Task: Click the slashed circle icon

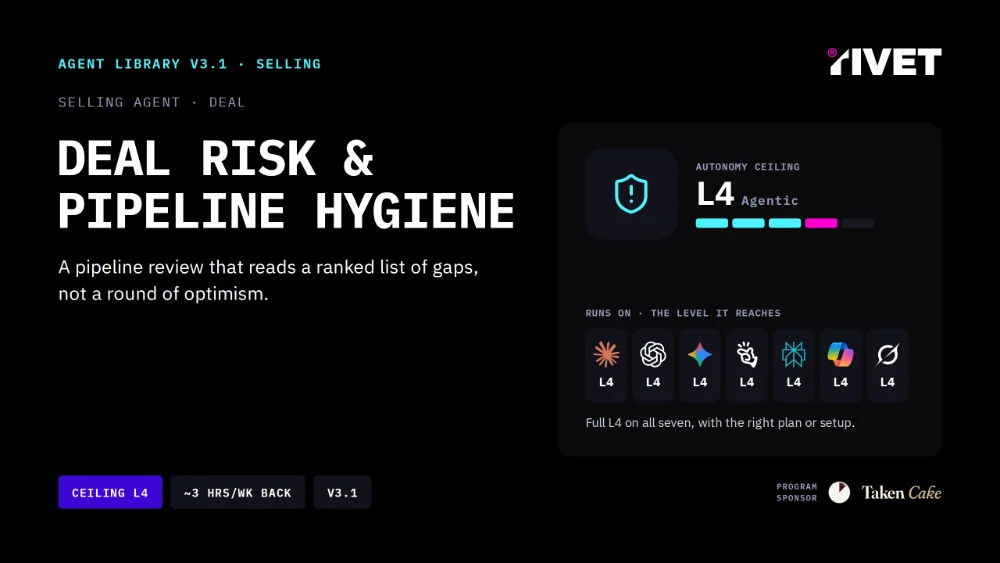Action: point(887,354)
